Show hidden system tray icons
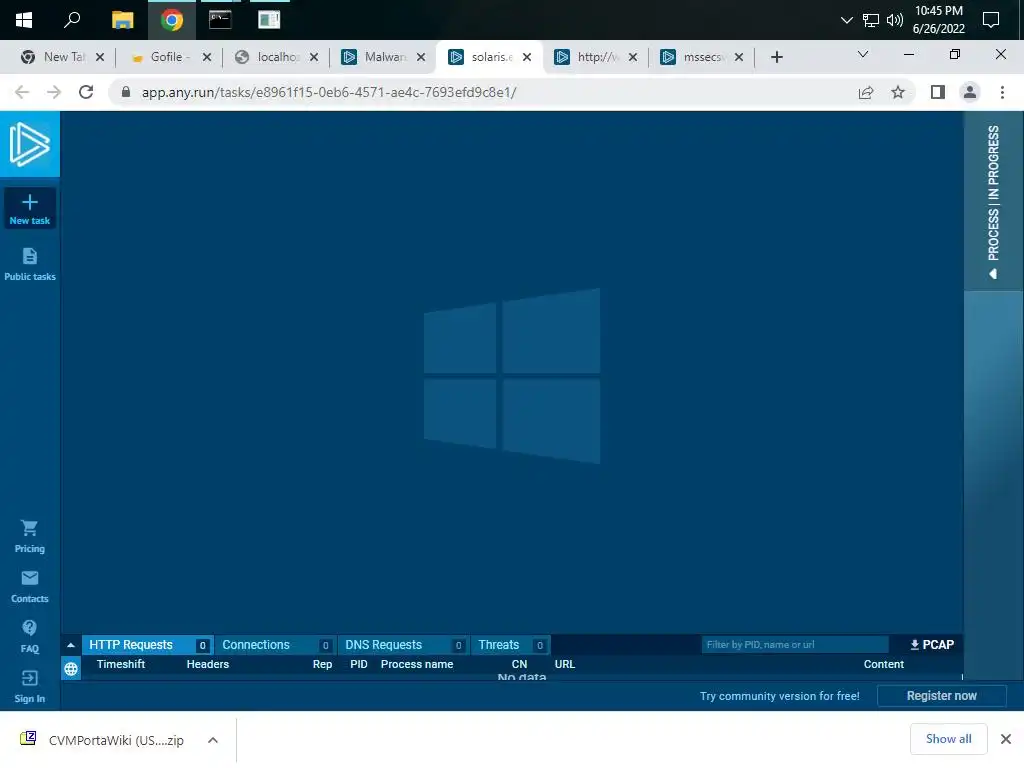Screen dimensions: 1024x768 pyautogui.click(x=846, y=20)
